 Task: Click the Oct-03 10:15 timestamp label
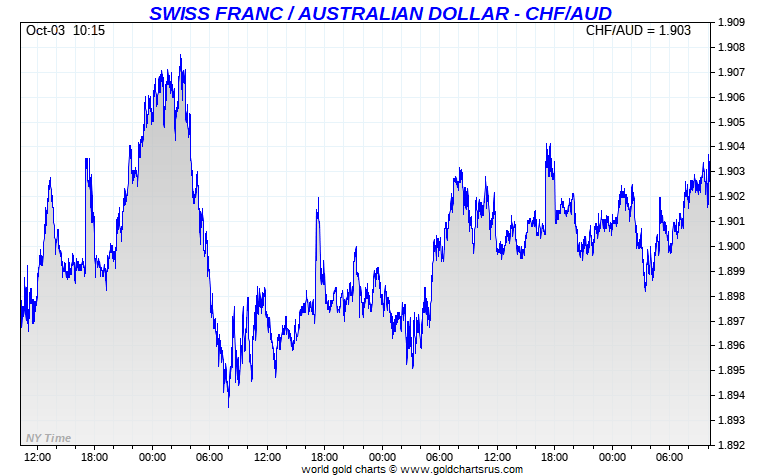pyautogui.click(x=65, y=31)
